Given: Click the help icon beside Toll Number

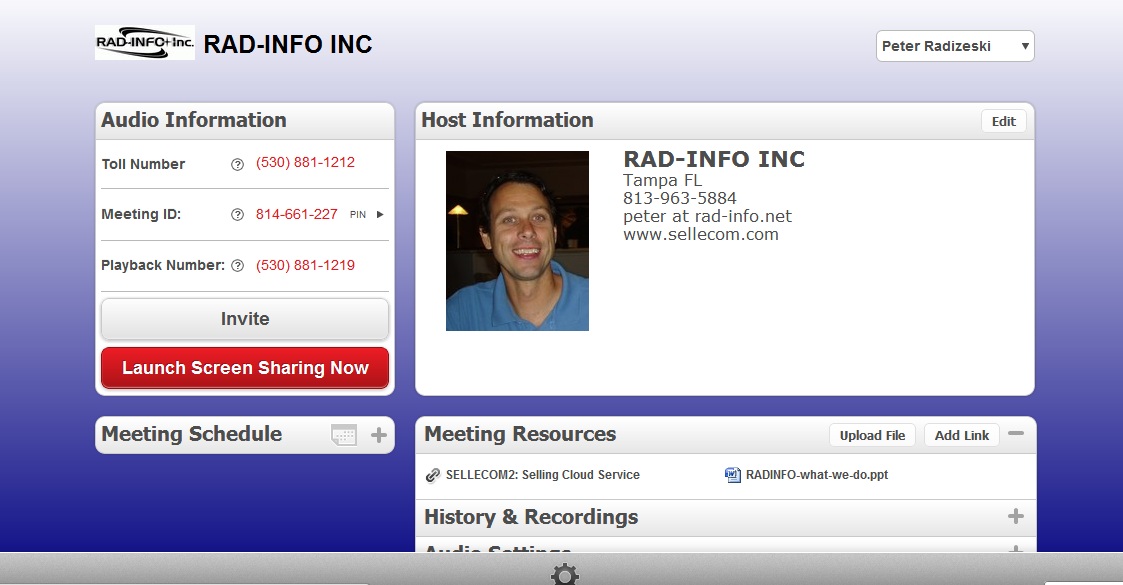Looking at the screenshot, I should (237, 165).
